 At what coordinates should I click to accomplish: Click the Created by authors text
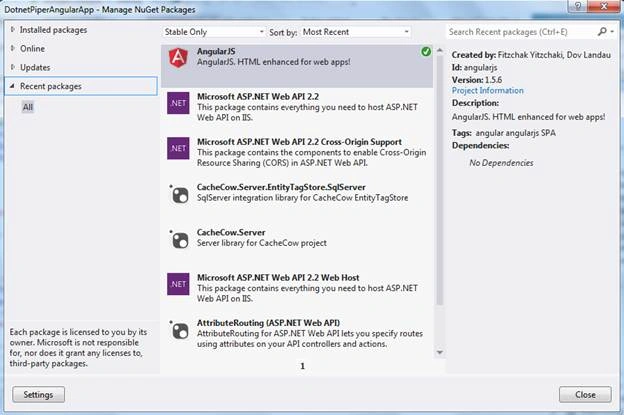click(531, 55)
